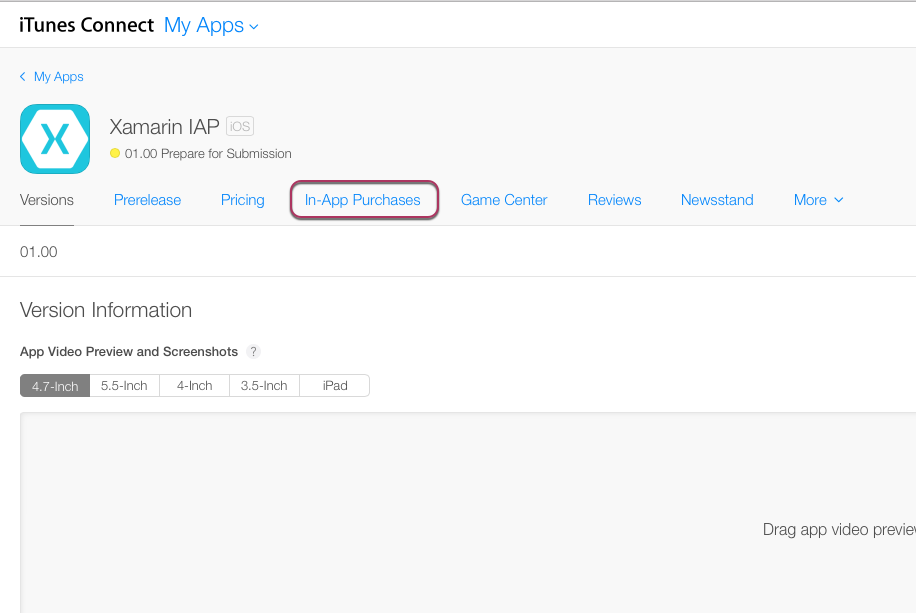This screenshot has width=916, height=613.
Task: Expand the More menu
Action: pos(818,200)
